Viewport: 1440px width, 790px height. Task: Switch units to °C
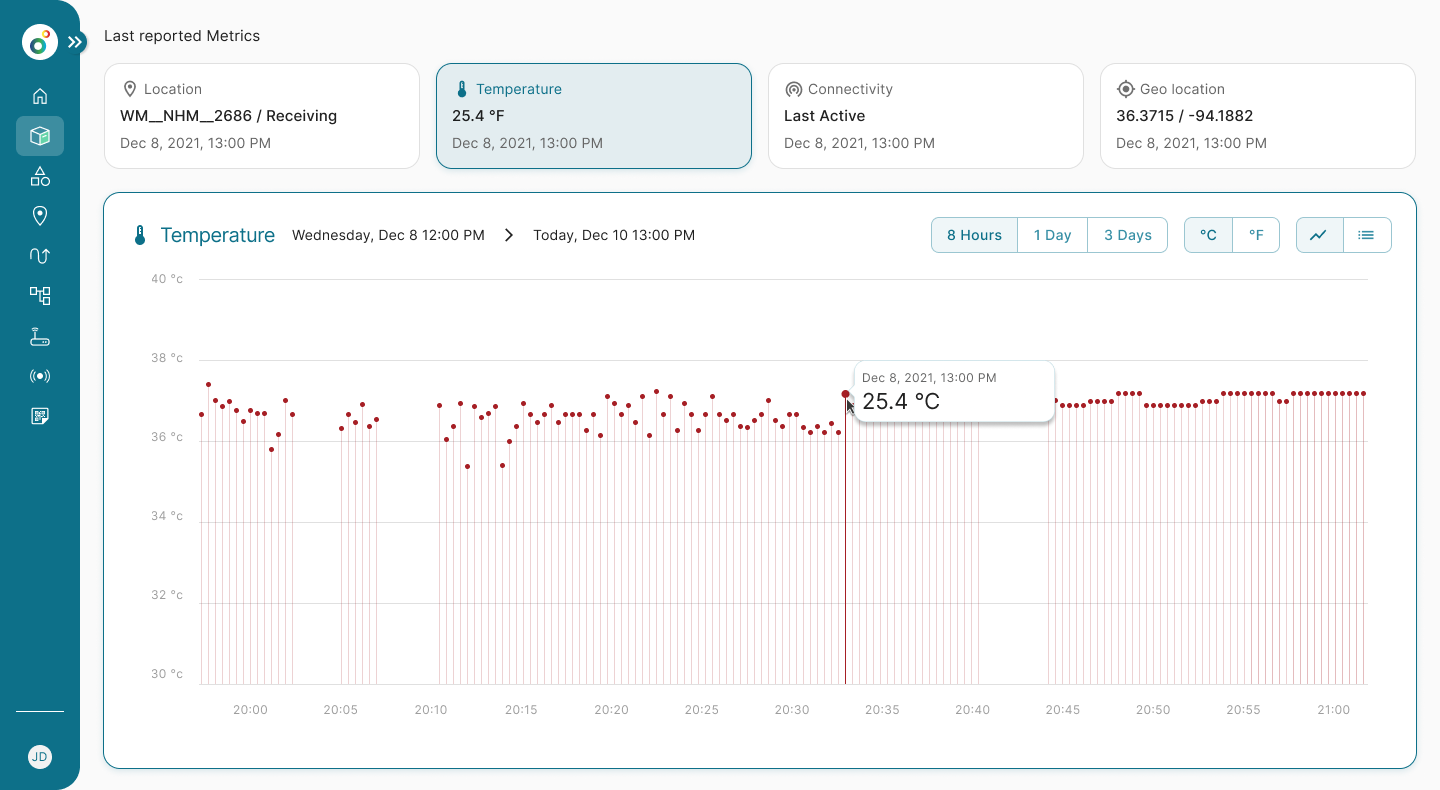click(1208, 235)
